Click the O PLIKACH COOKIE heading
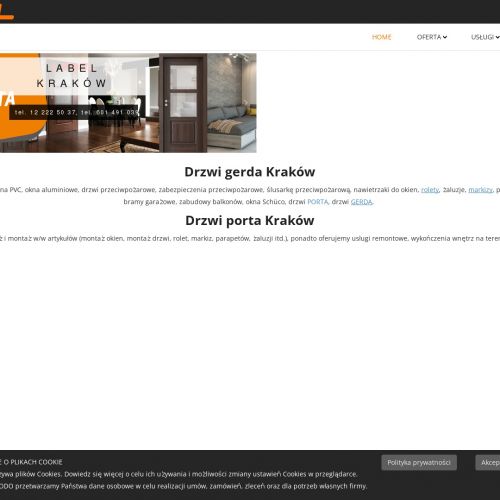Image resolution: width=500 pixels, height=500 pixels. click(x=31, y=462)
